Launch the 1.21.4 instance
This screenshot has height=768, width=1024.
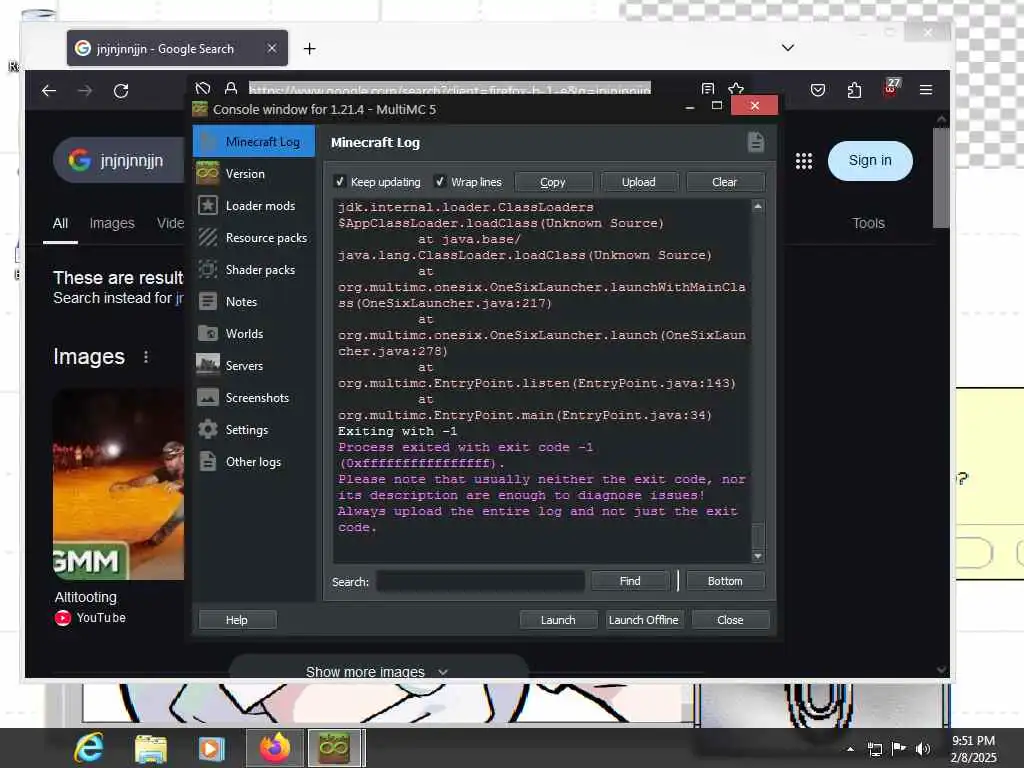(558, 620)
